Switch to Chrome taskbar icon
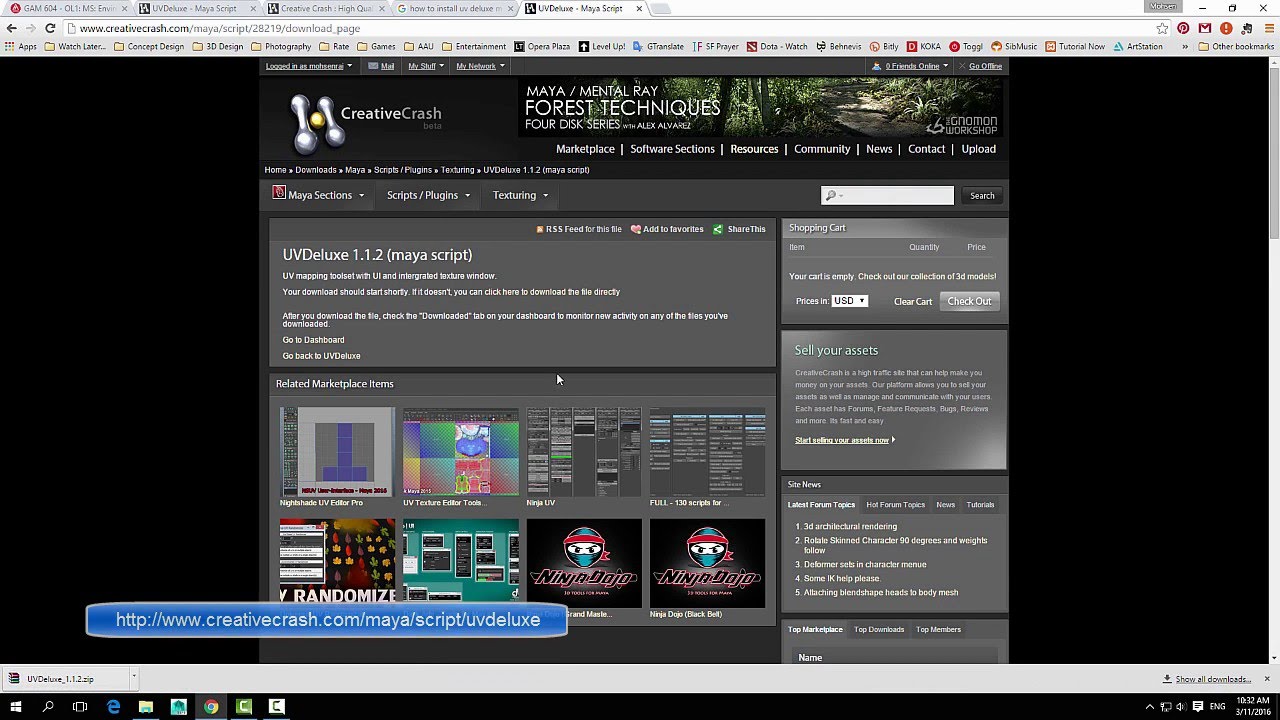This screenshot has width=1280, height=720. click(x=211, y=707)
